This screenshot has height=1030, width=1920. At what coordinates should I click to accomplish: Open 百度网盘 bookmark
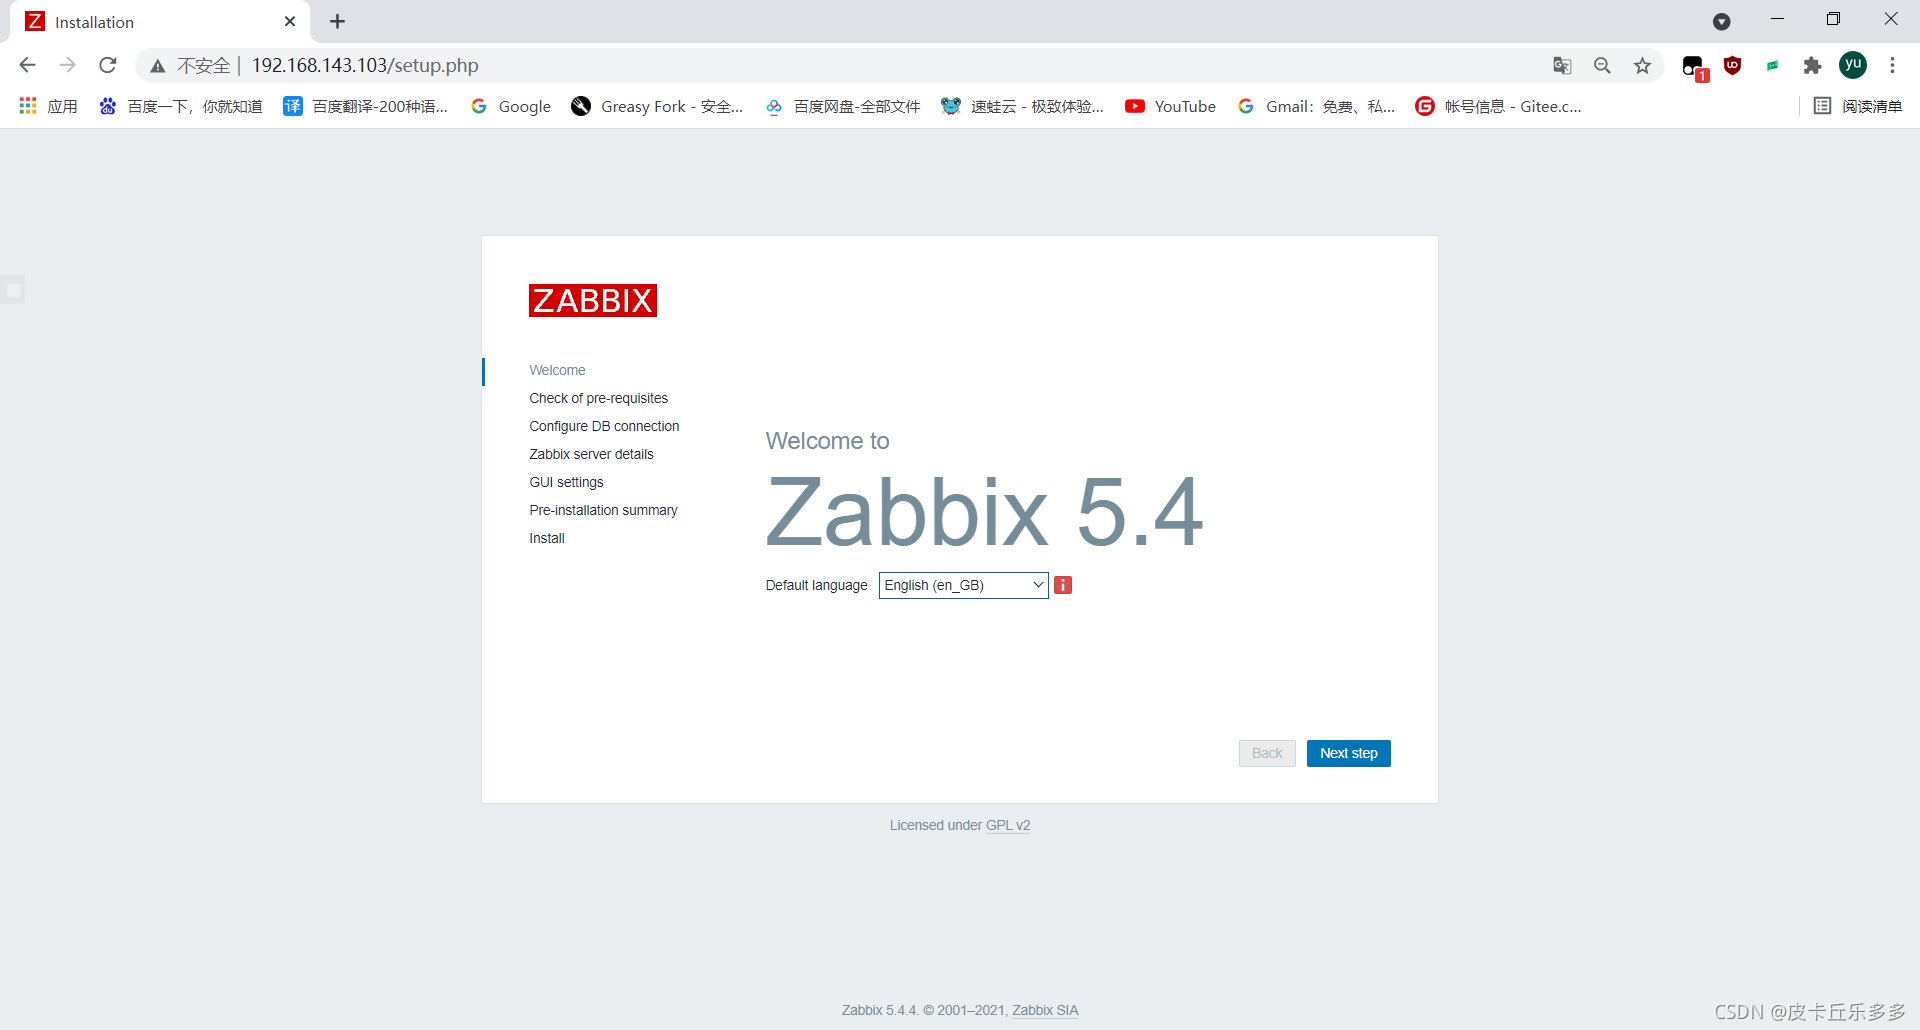coord(843,106)
